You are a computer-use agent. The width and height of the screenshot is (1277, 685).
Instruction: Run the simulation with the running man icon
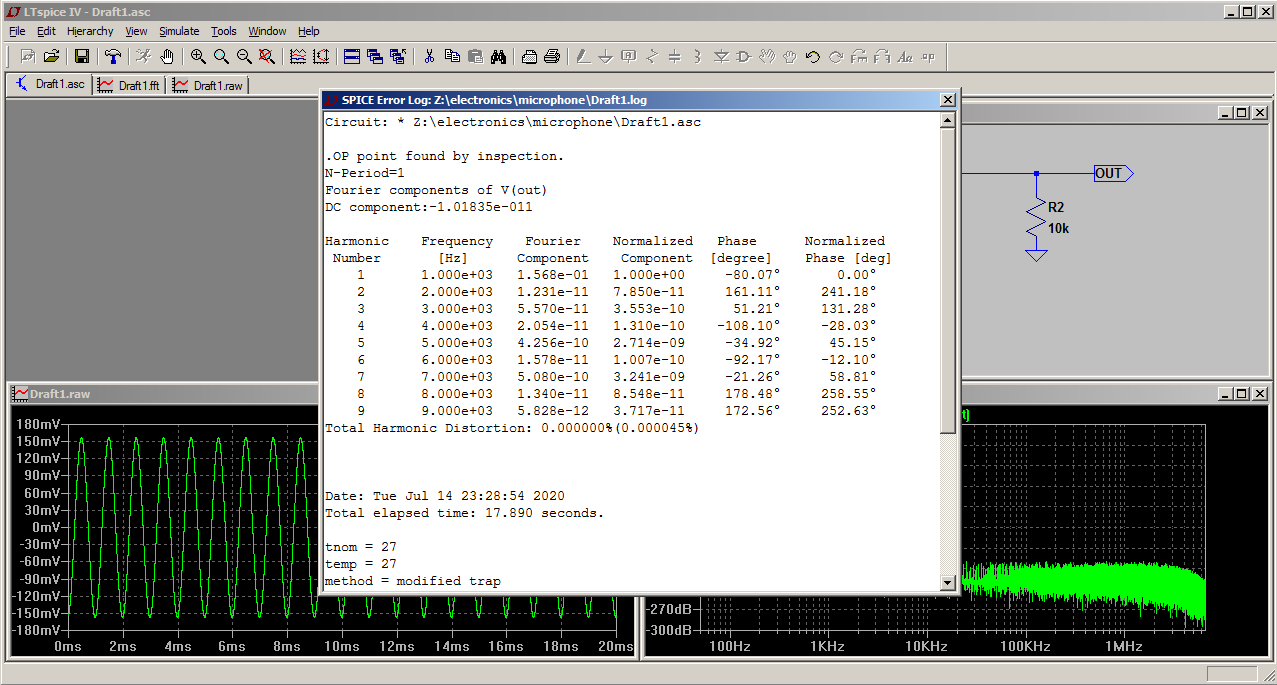pyautogui.click(x=144, y=56)
